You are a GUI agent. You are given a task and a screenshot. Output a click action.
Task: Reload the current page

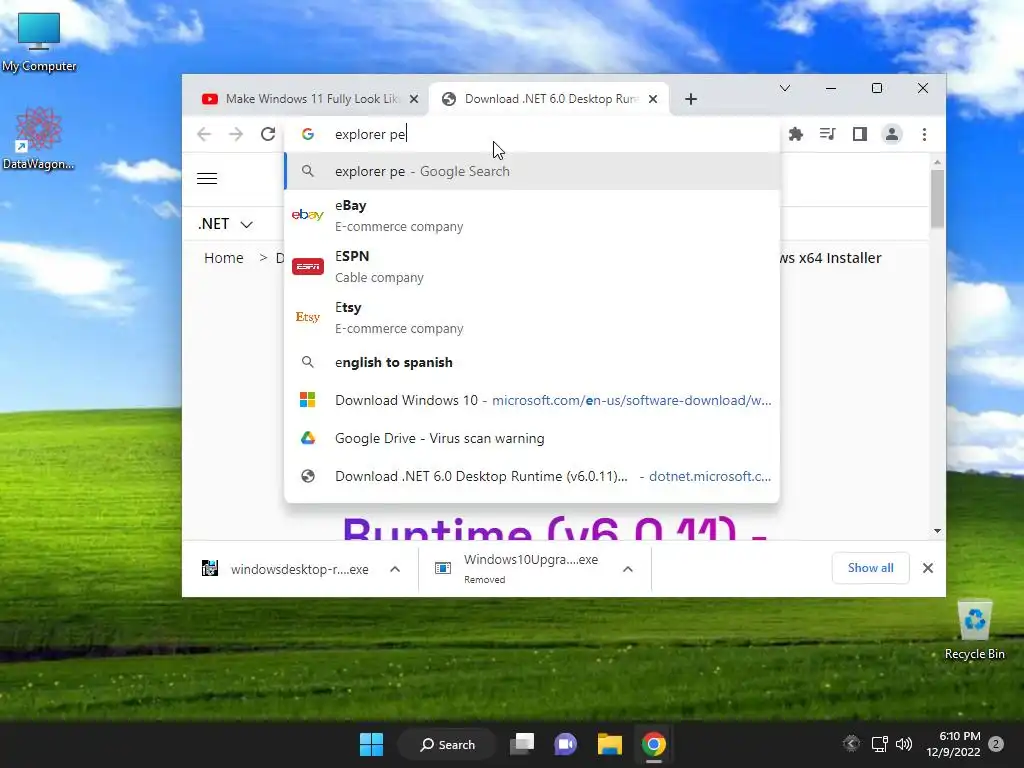point(268,134)
